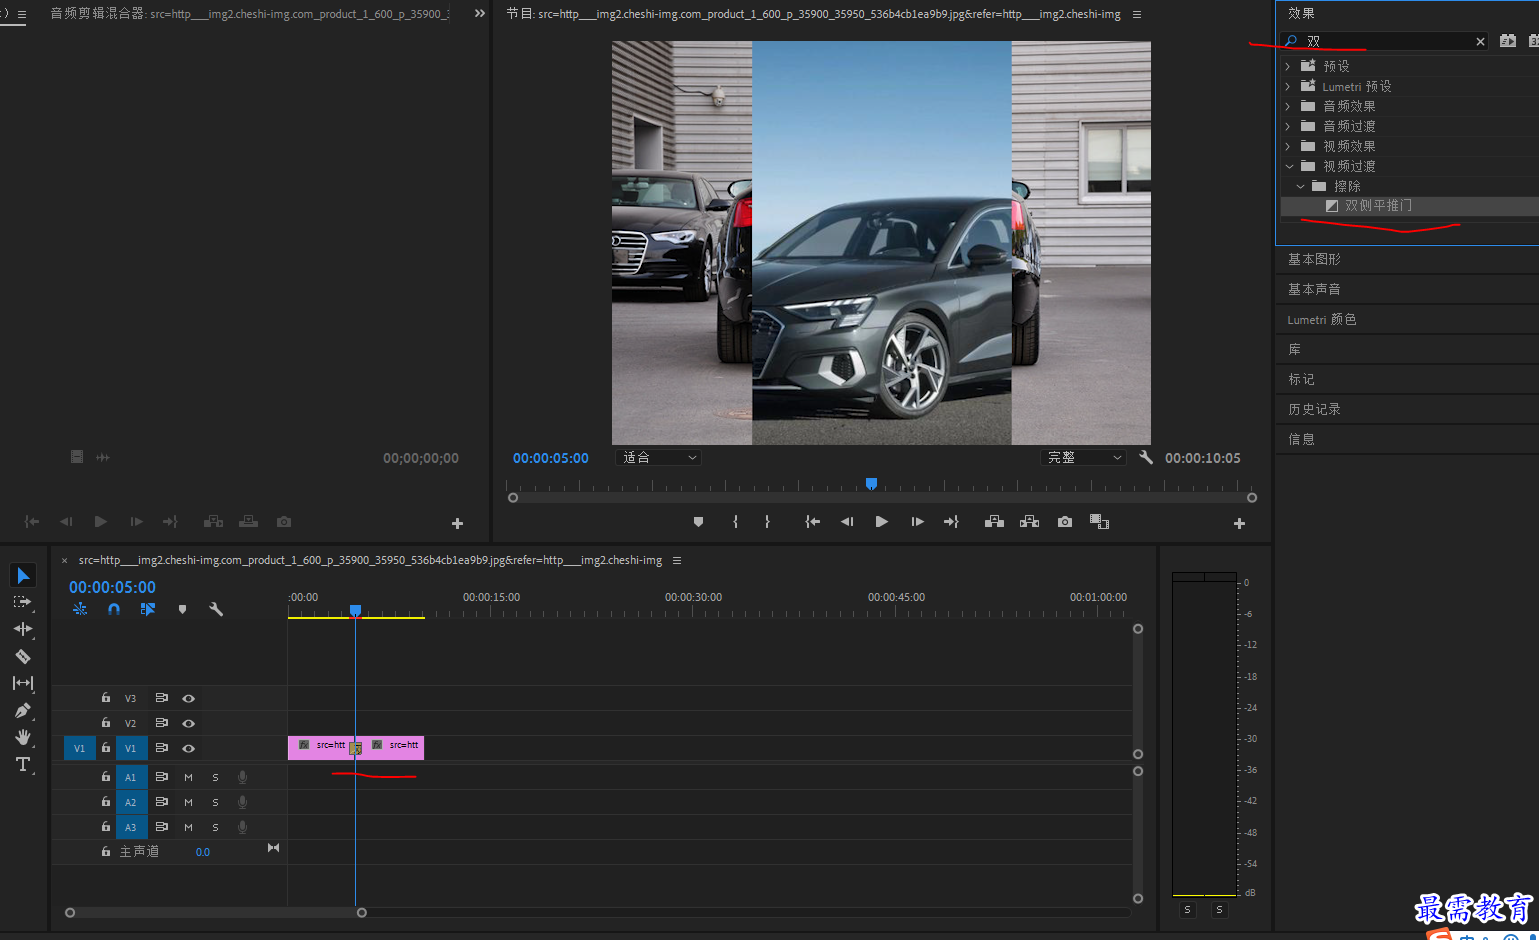Screen dimensions: 1539x940
Task: Open the 适合 zoom level dropdown
Action: (x=658, y=457)
